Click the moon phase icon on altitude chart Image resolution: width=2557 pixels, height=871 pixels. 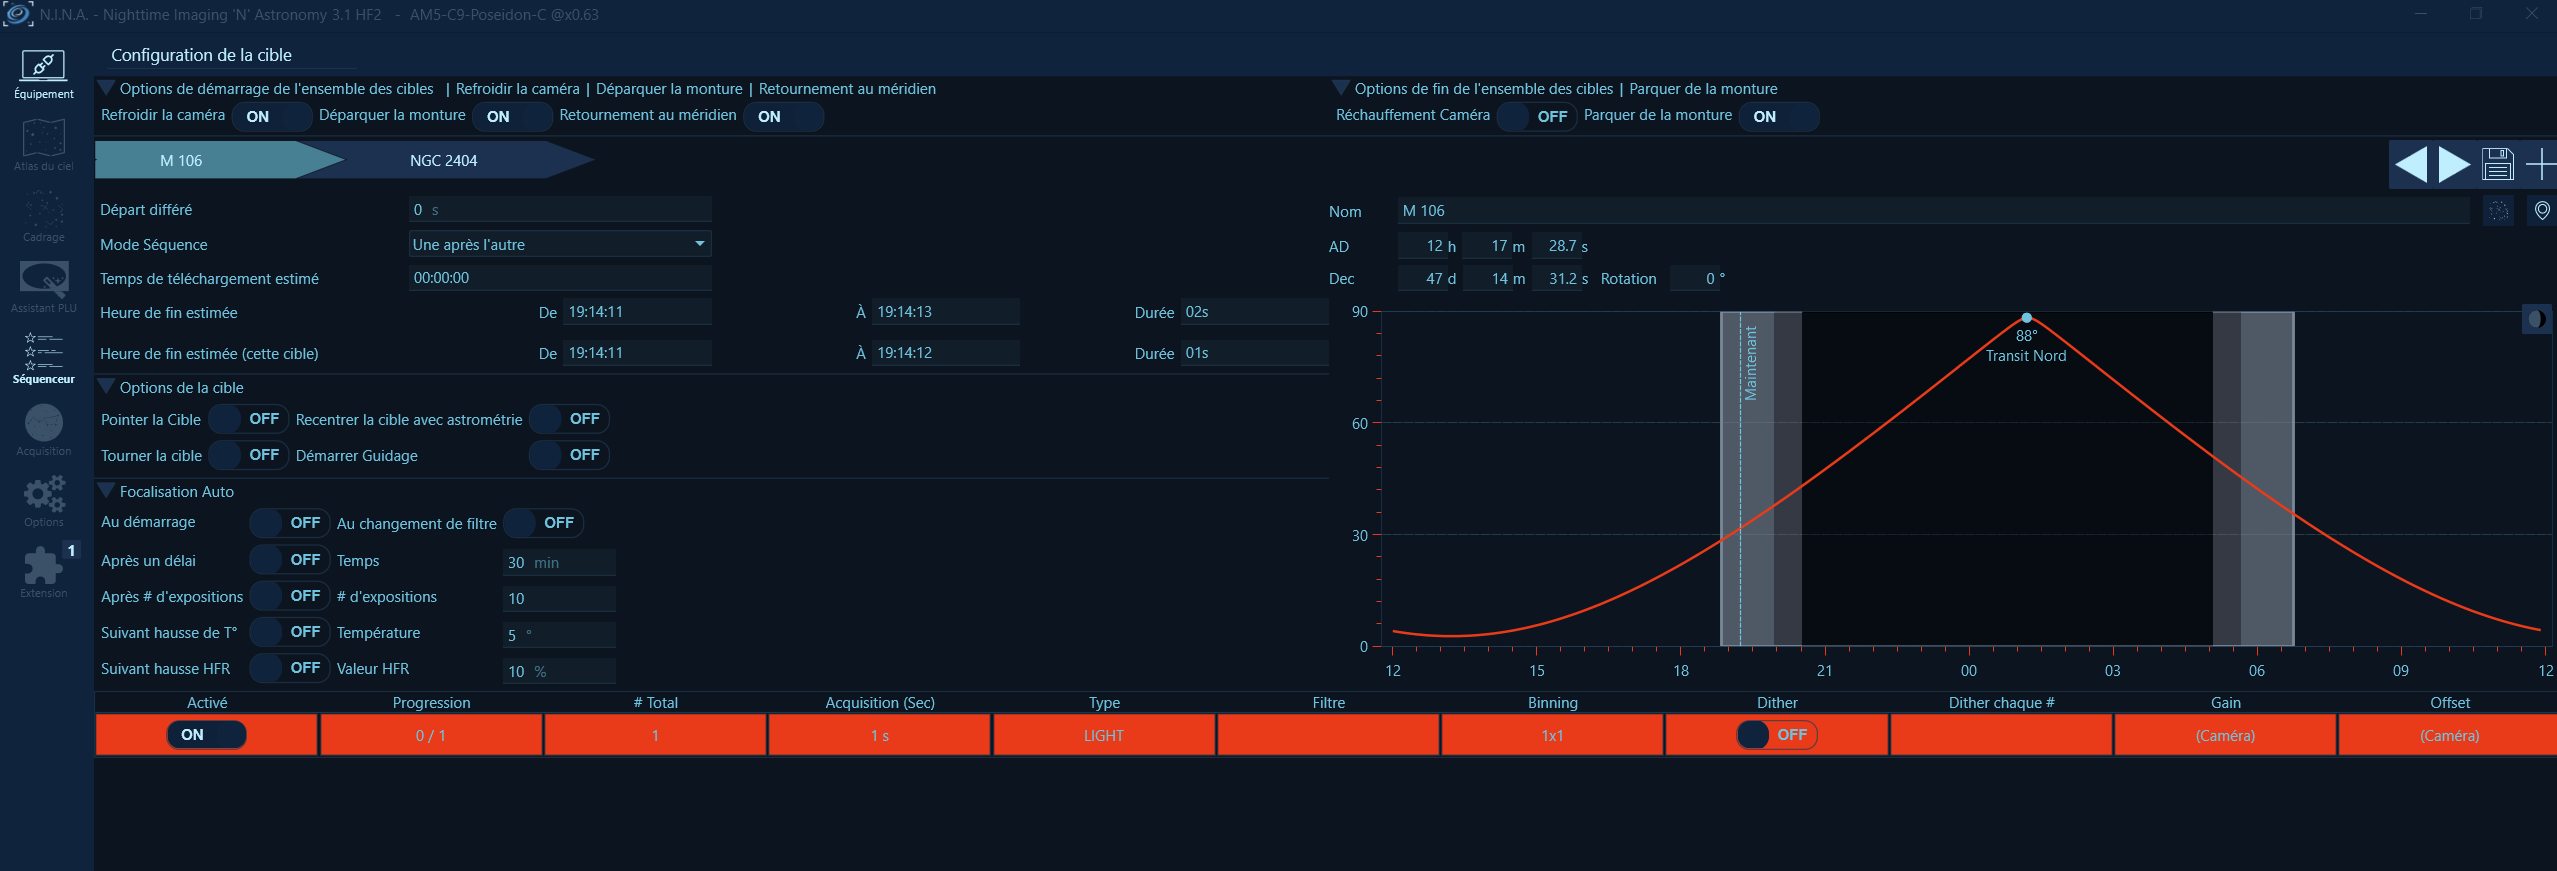pos(2537,319)
